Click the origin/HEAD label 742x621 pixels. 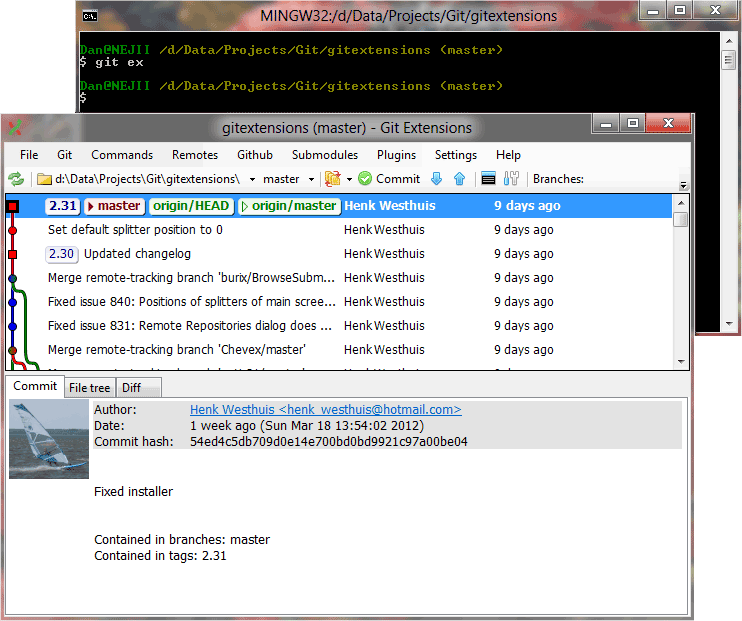(x=191, y=206)
